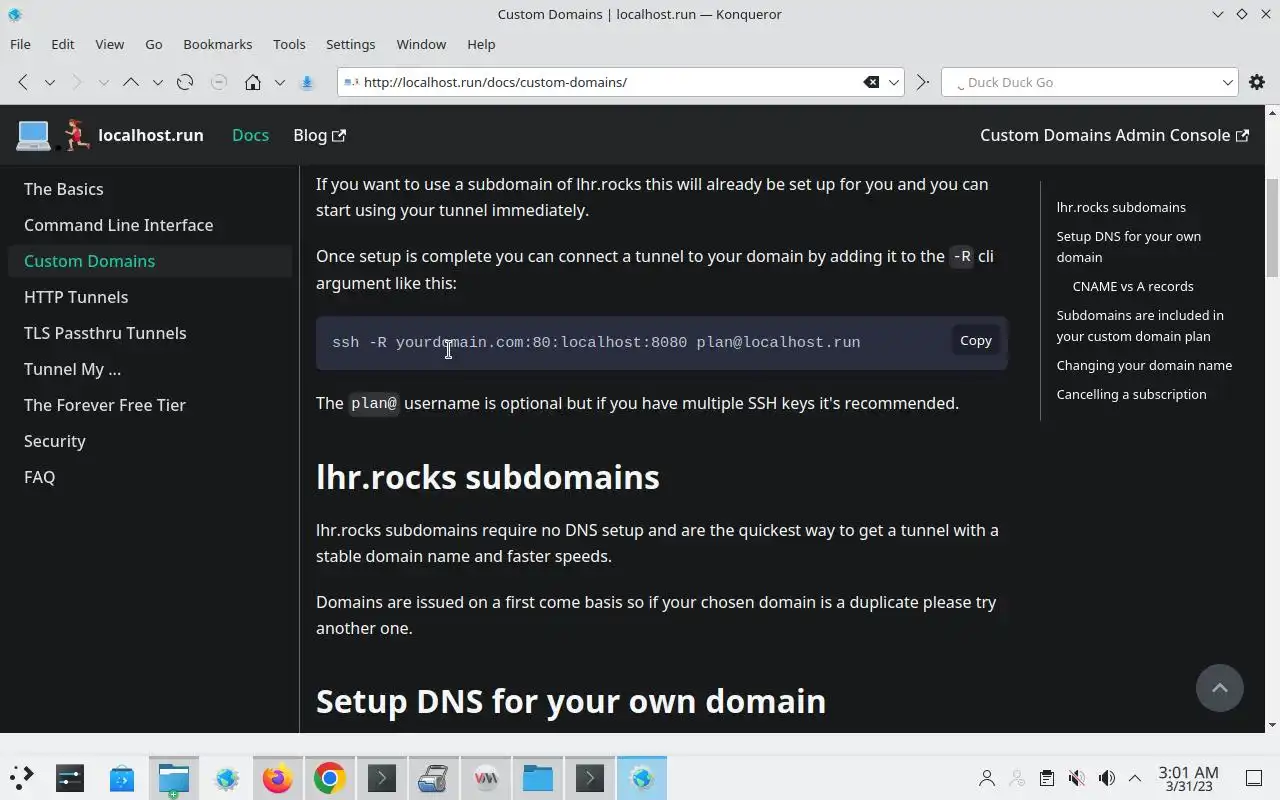Copy the ssh command with the Copy button
The width and height of the screenshot is (1280, 800).
(975, 341)
